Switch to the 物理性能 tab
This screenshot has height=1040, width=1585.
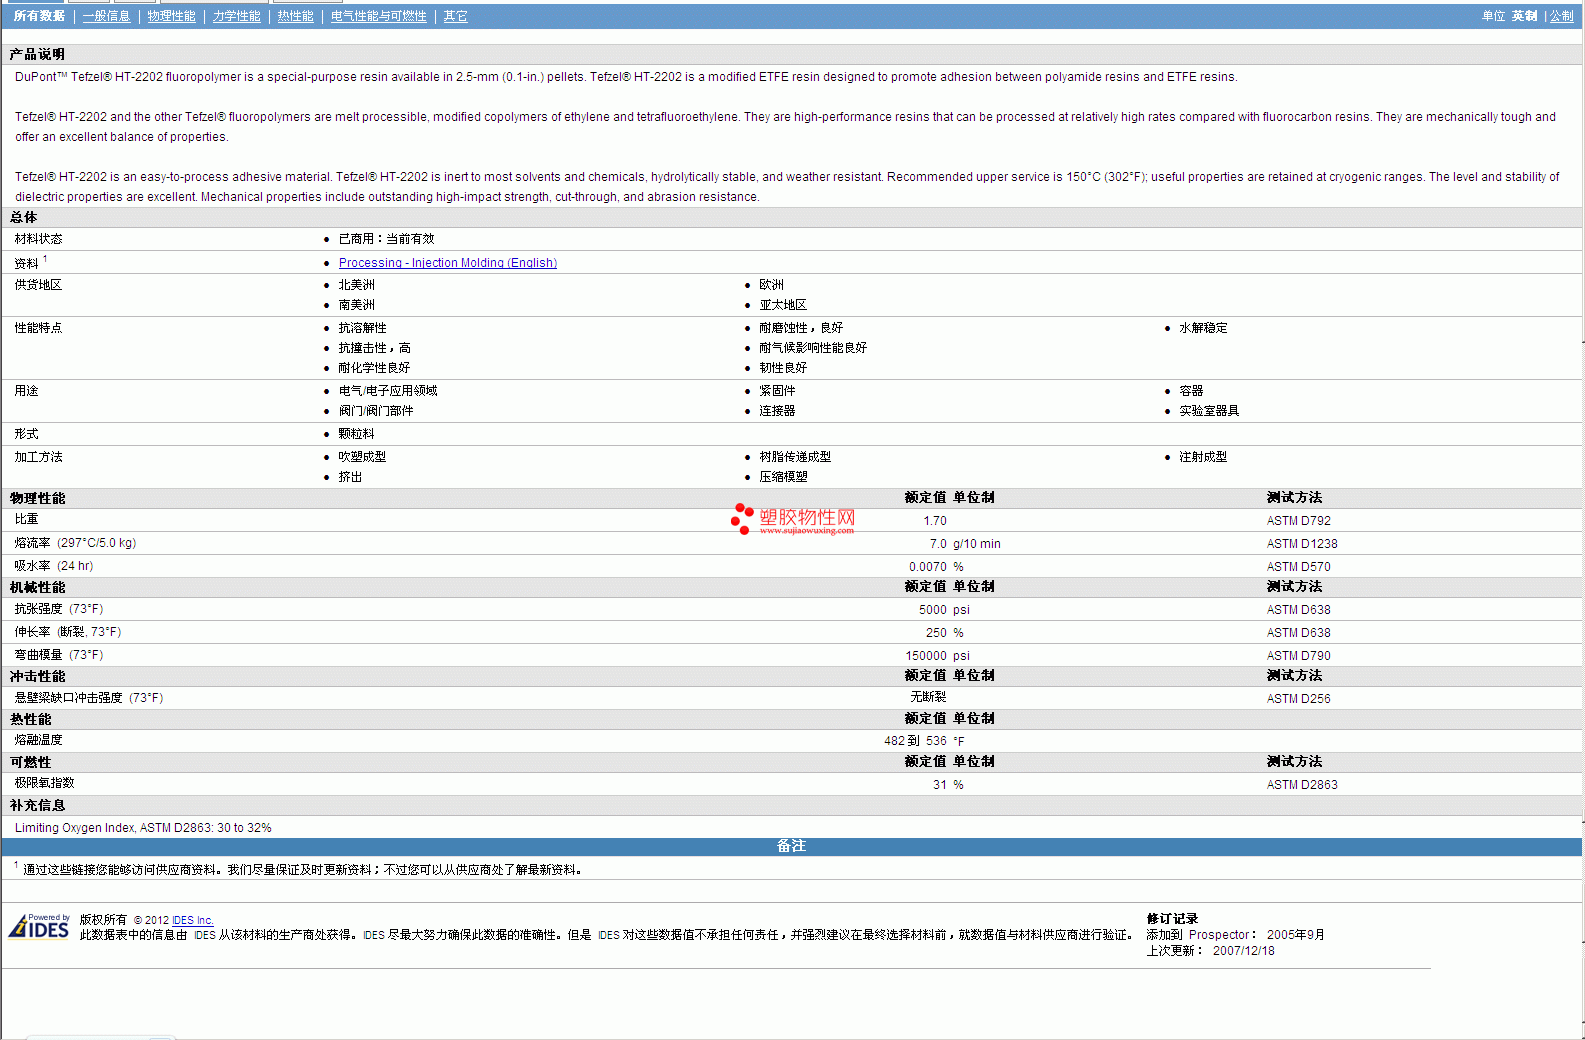pyautogui.click(x=171, y=16)
